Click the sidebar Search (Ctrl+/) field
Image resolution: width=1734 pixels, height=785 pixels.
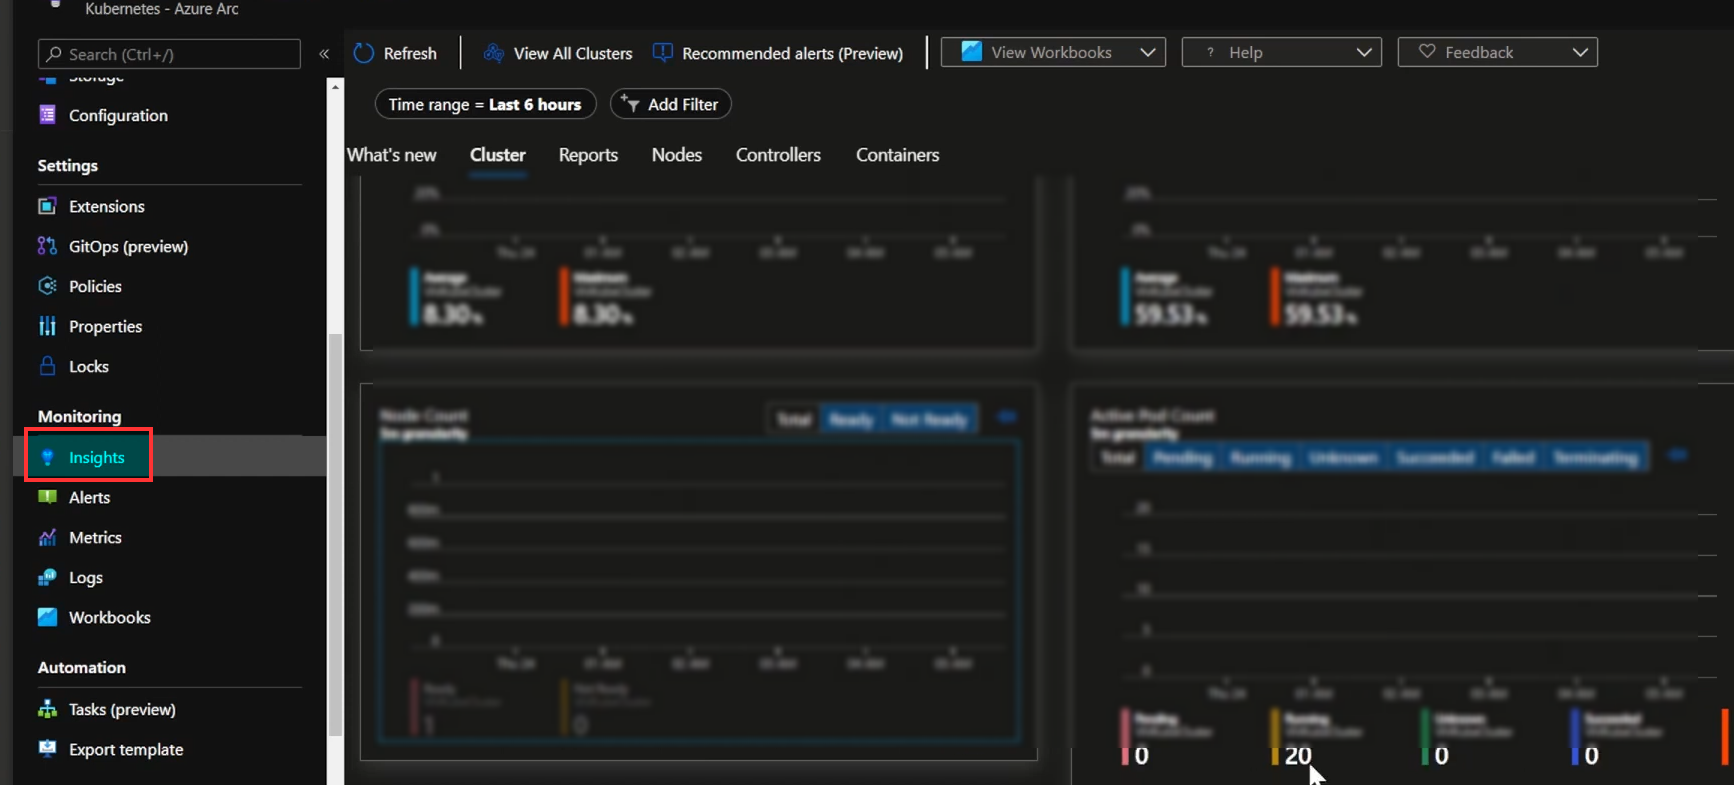click(x=169, y=54)
